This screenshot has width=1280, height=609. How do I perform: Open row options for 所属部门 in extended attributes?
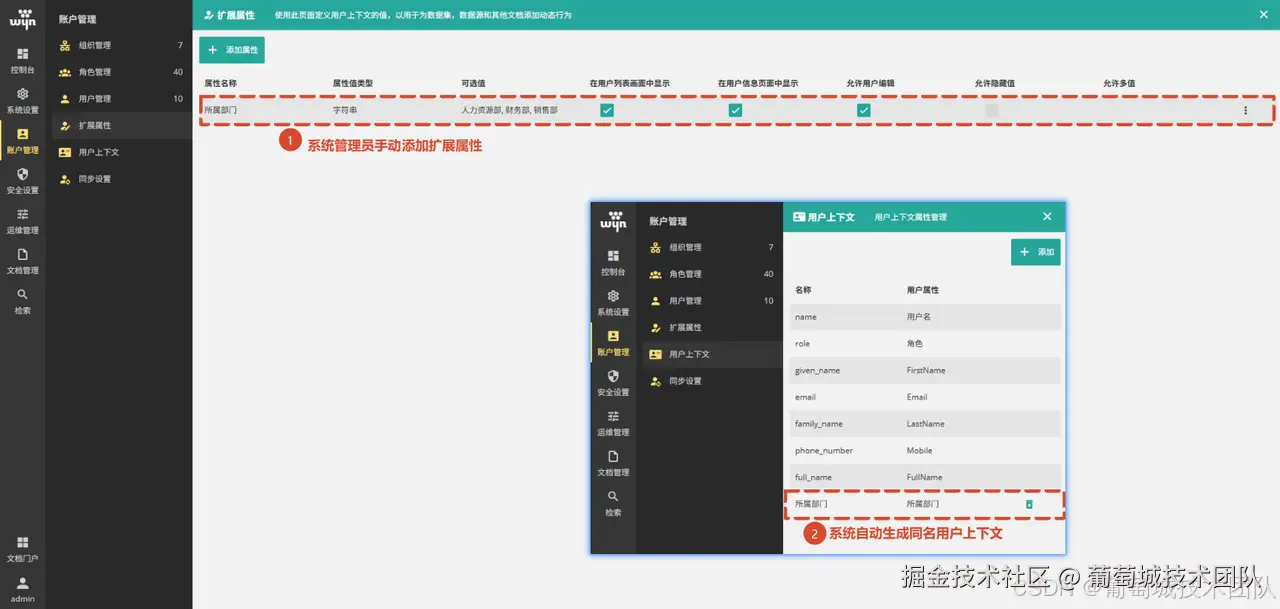[x=1245, y=110]
